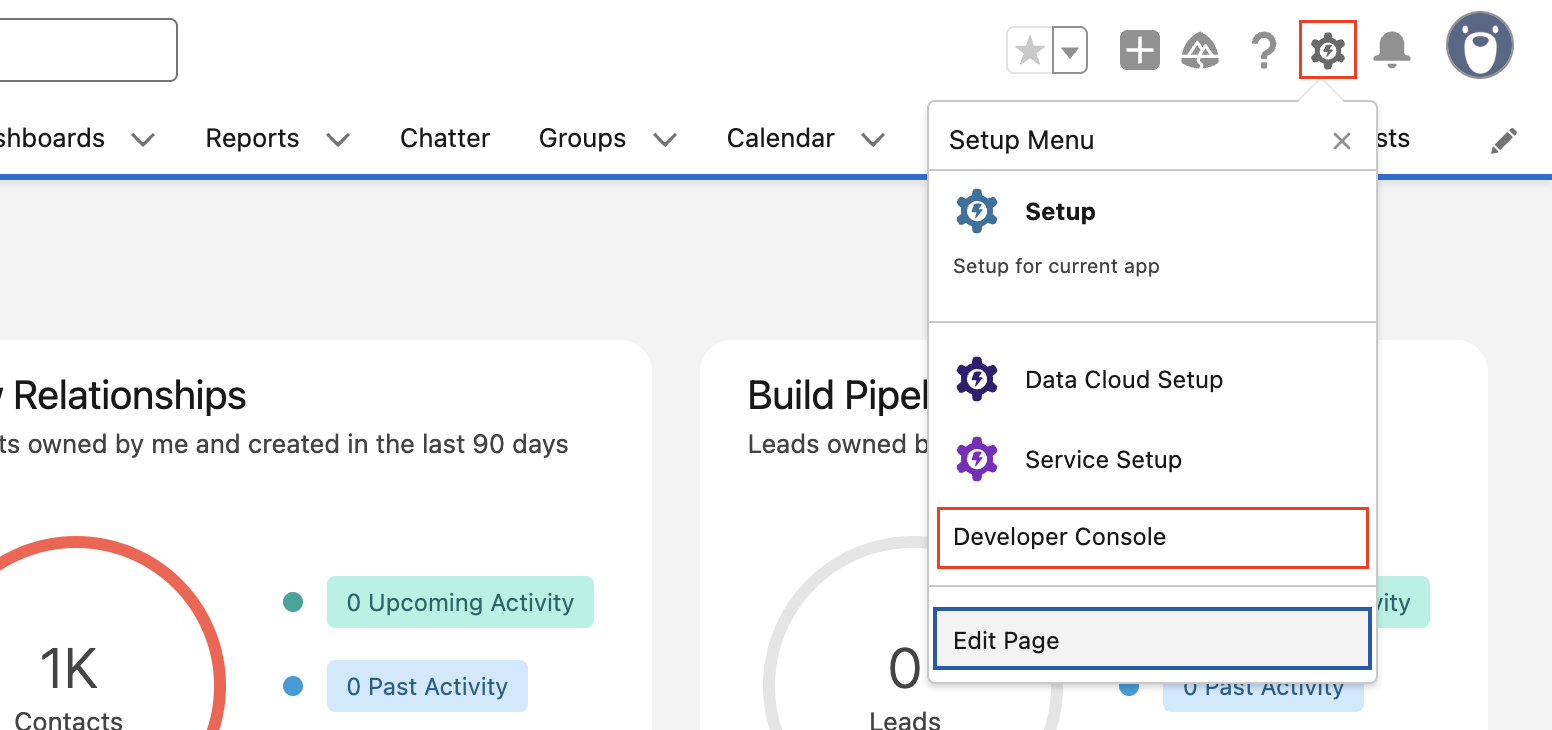Open the Calendar tab
The height and width of the screenshot is (730, 1552).
781,138
